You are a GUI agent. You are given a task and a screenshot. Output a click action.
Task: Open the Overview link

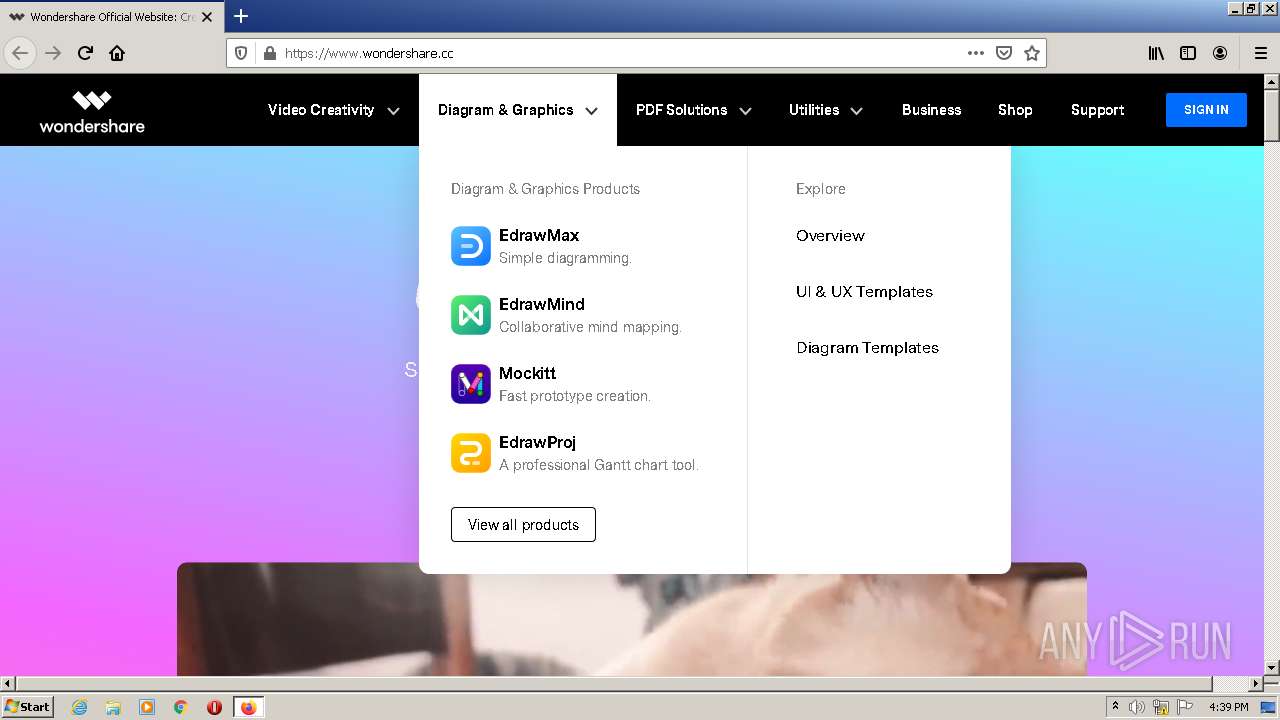[x=830, y=236]
